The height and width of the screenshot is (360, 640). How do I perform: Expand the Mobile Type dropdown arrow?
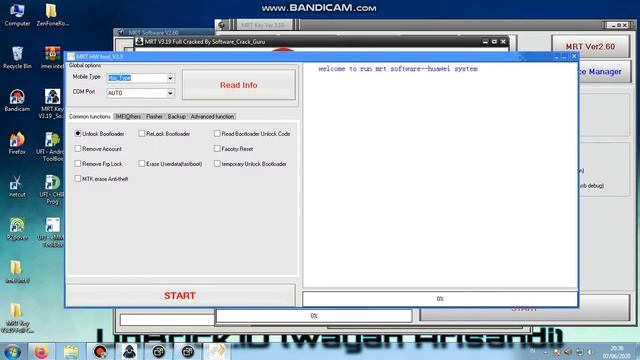[x=170, y=78]
